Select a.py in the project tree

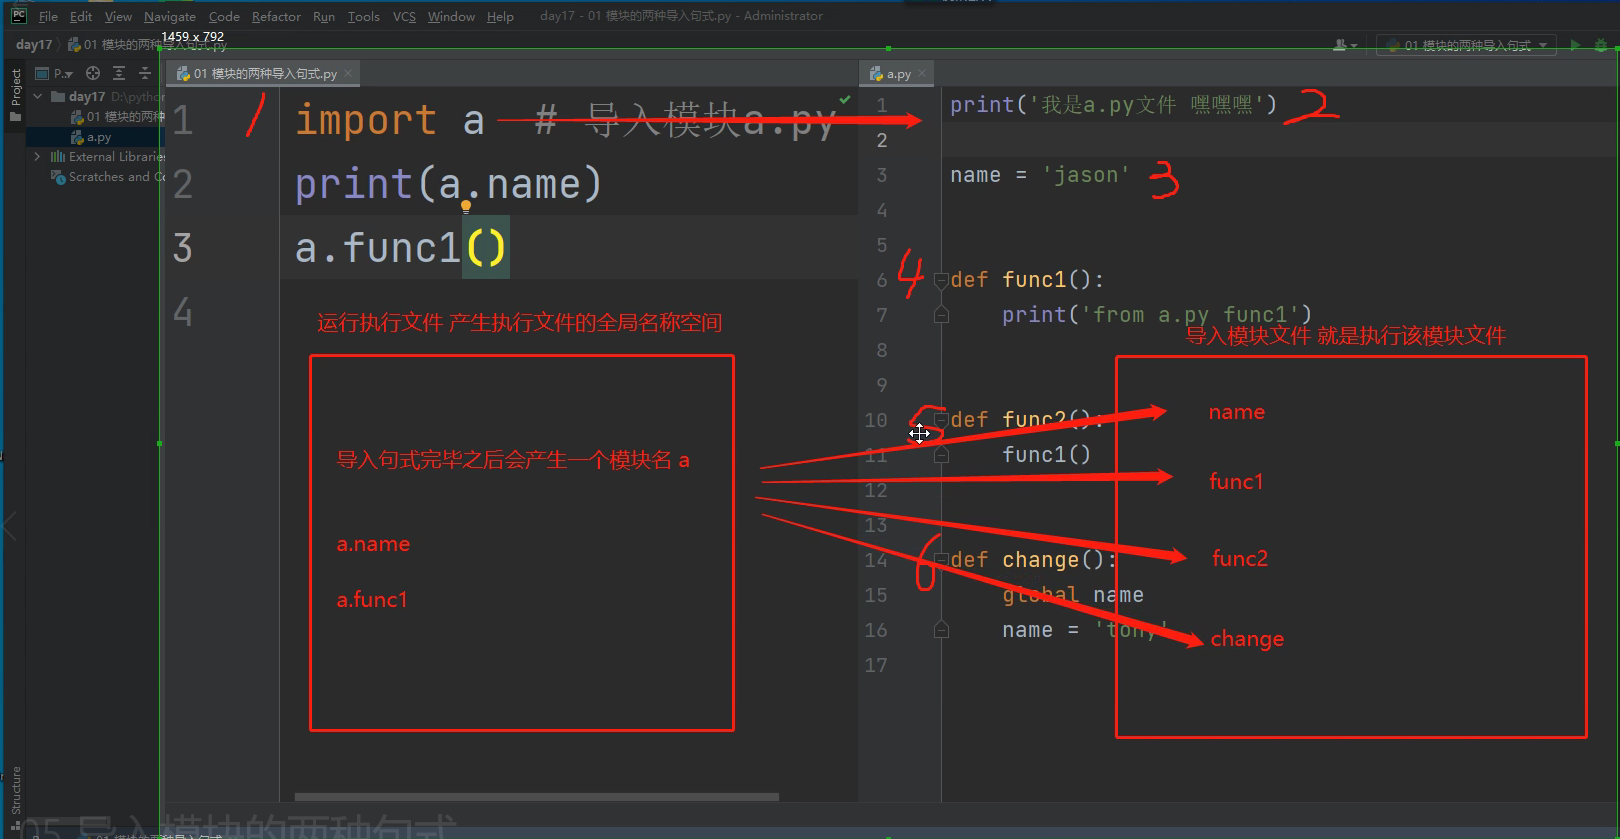coord(91,137)
